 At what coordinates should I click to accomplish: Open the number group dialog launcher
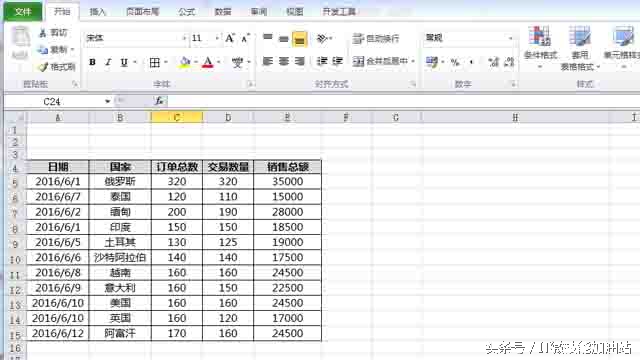pos(513,84)
